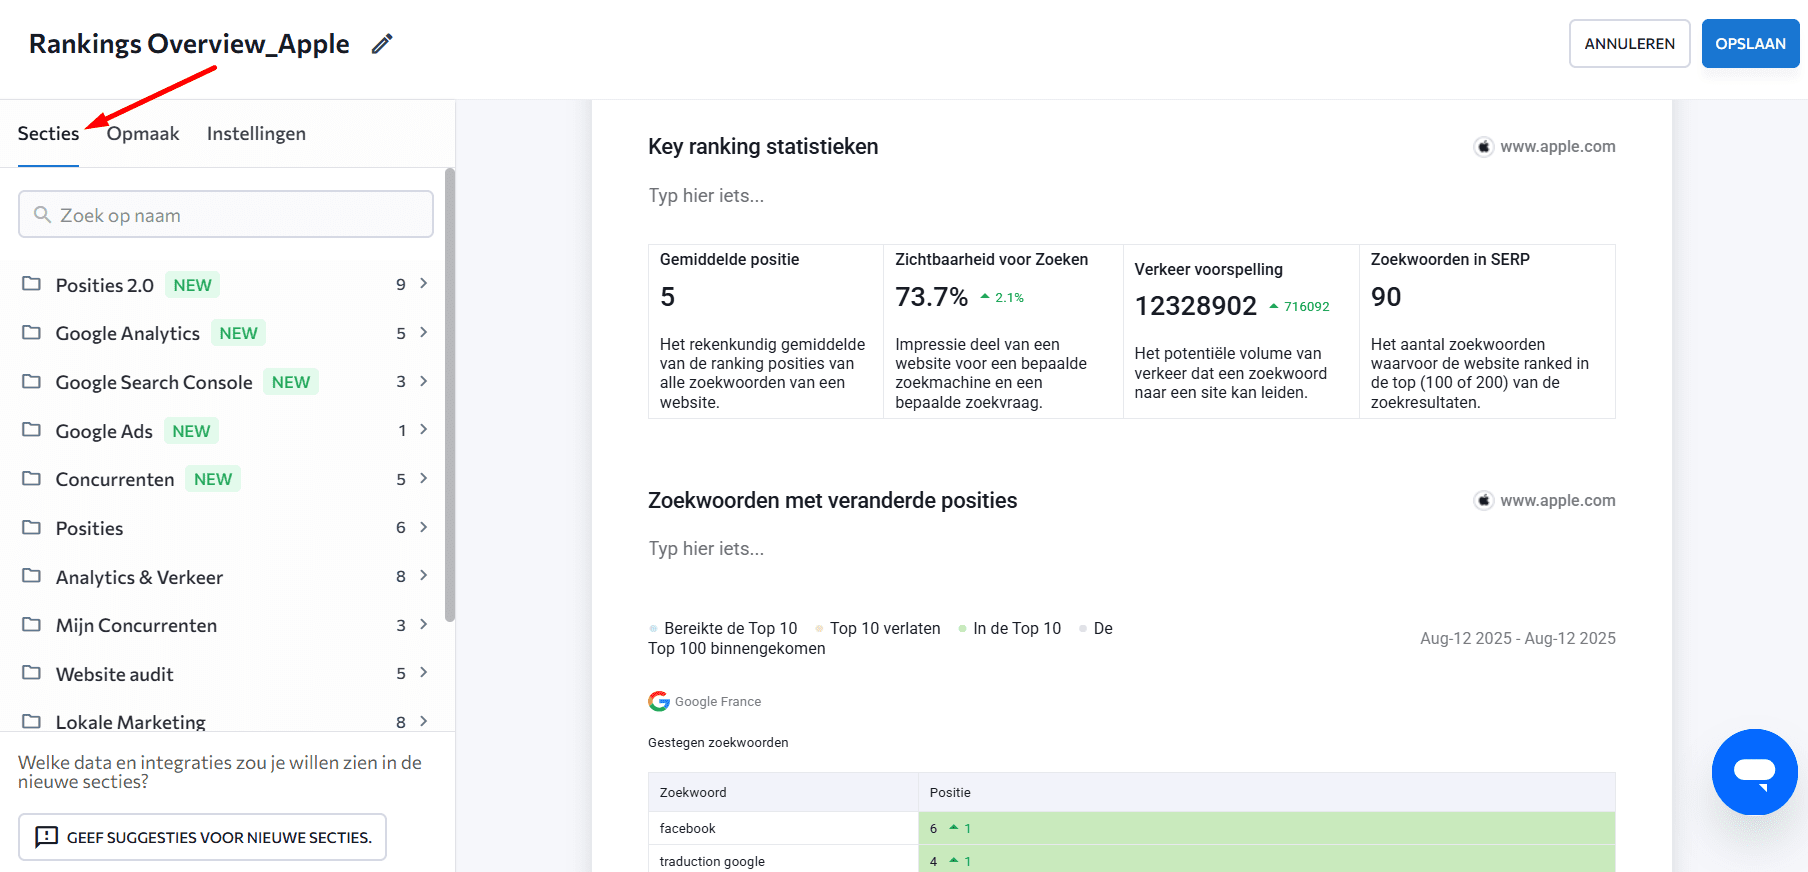The height and width of the screenshot is (872, 1808).
Task: Click the Analytics & Verkeer folder icon
Action: [32, 576]
